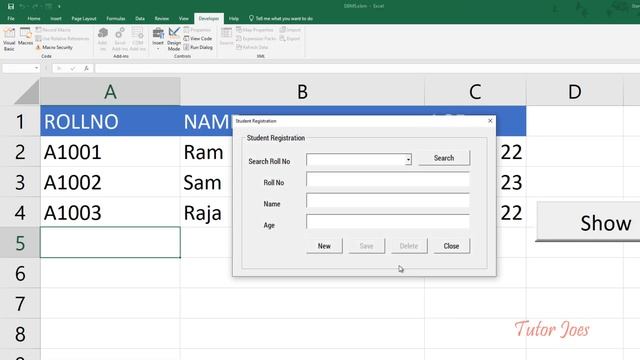Click Map Properties in XML group
The width and height of the screenshot is (640, 360).
coord(255,30)
